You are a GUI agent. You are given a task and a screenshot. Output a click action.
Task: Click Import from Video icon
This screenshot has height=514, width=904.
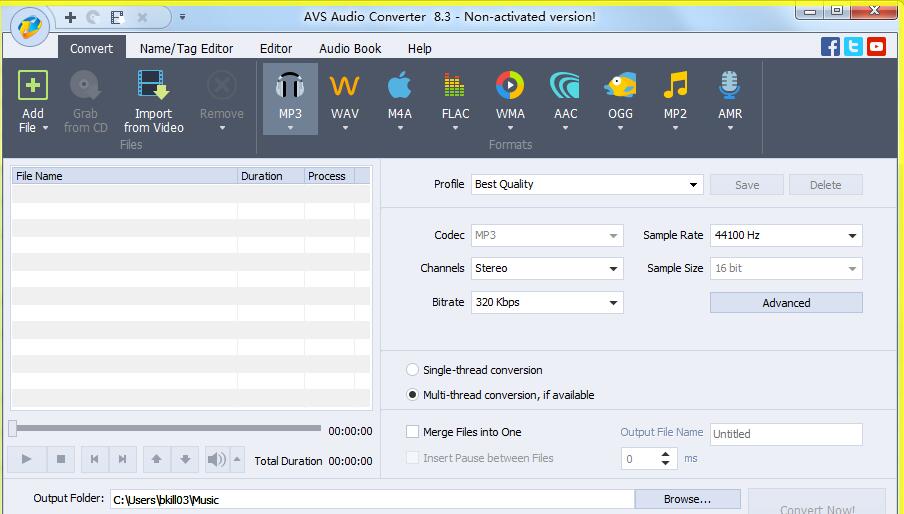(153, 85)
